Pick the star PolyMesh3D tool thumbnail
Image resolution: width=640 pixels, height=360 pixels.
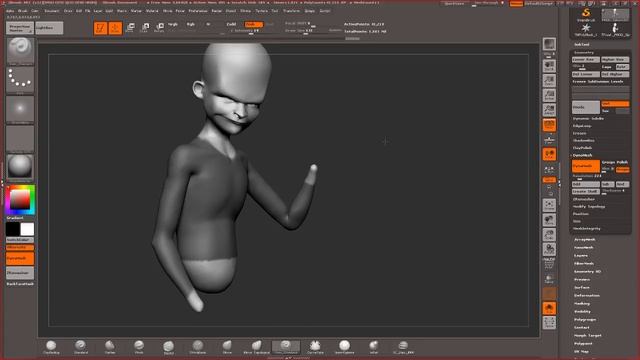[x=586, y=29]
